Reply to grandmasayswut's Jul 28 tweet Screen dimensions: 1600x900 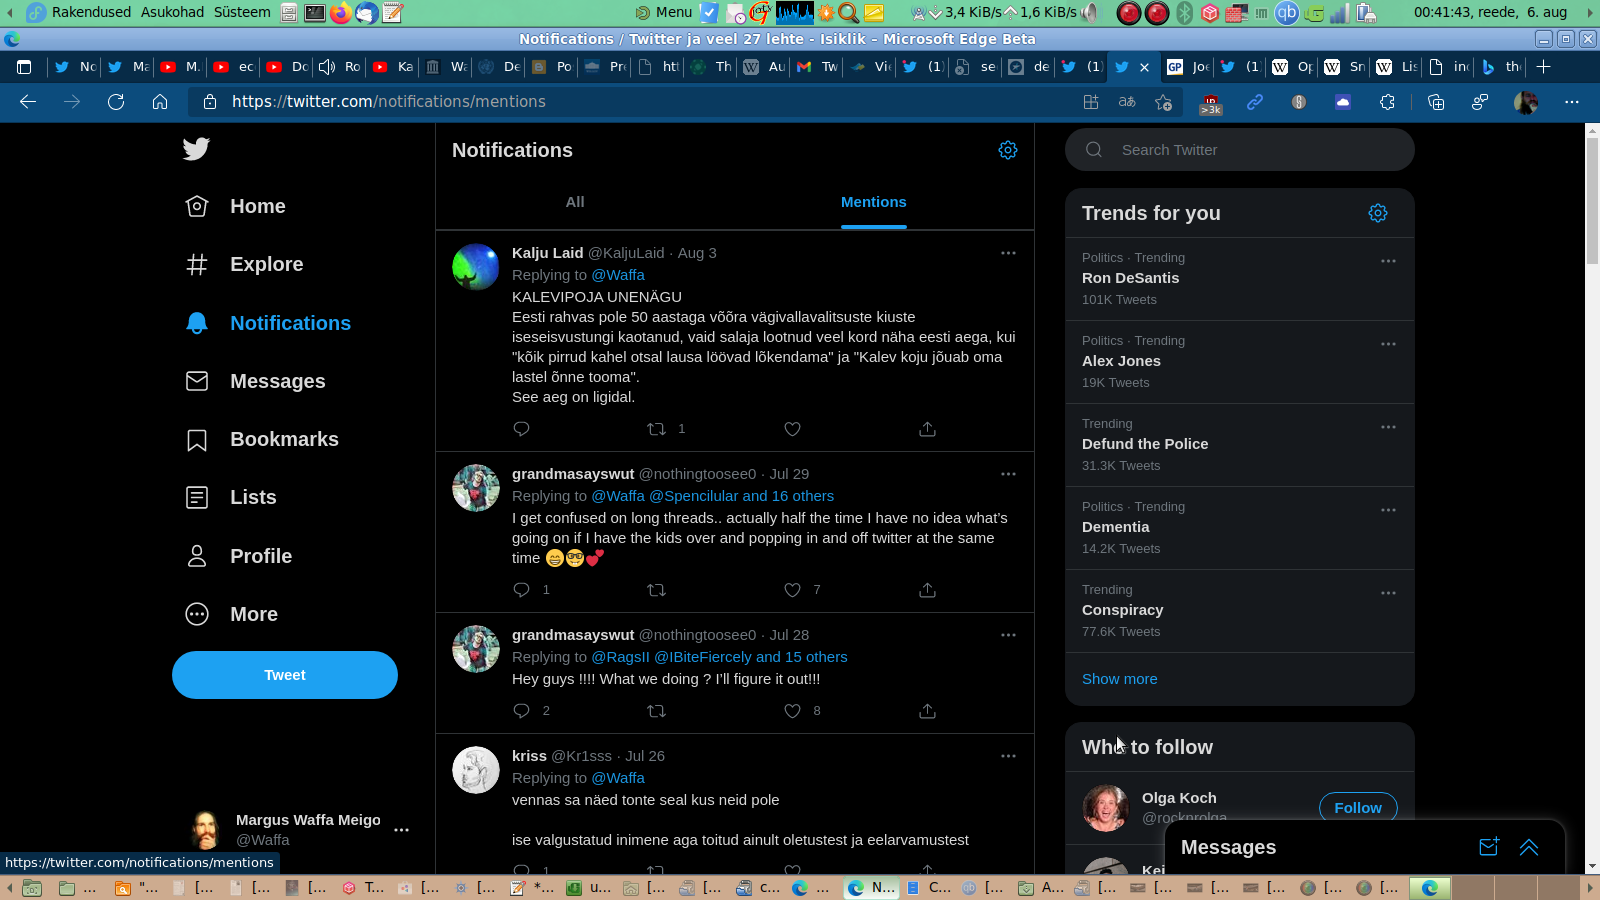tap(521, 711)
